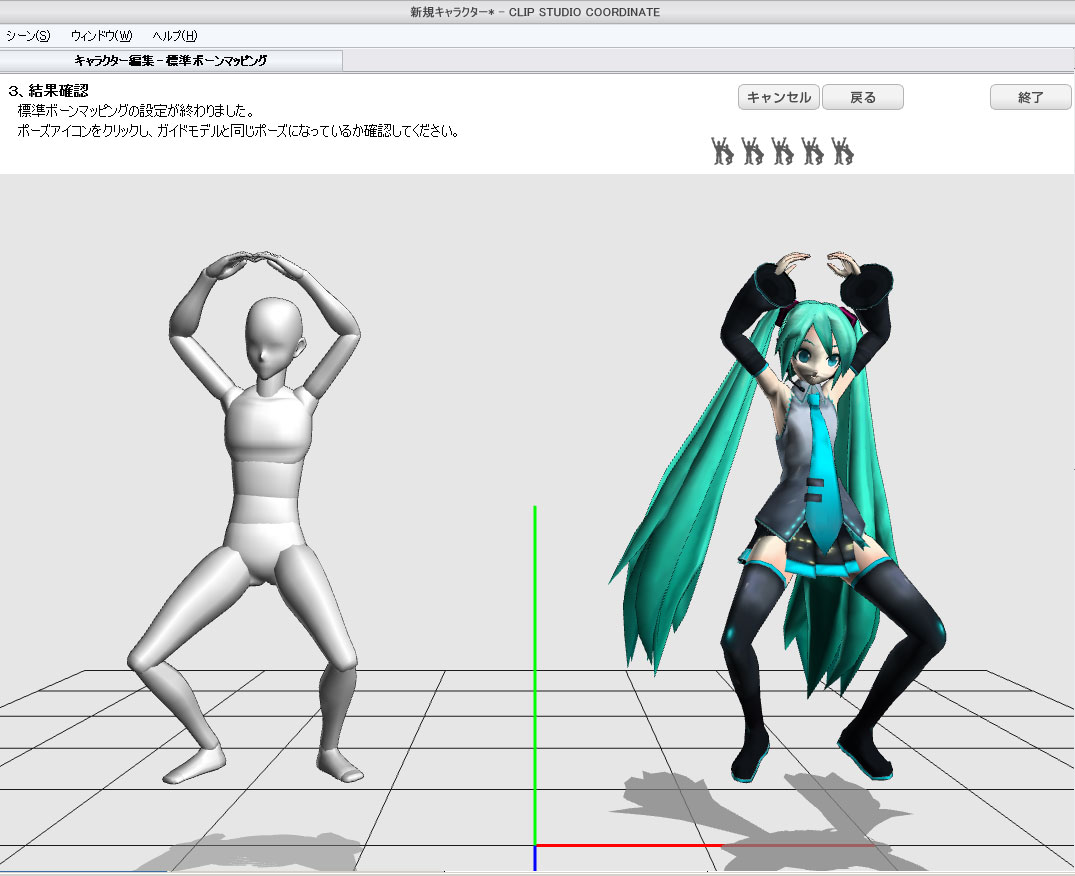Click the 3、結果確認 heading text
The width and height of the screenshot is (1075, 876).
point(48,90)
